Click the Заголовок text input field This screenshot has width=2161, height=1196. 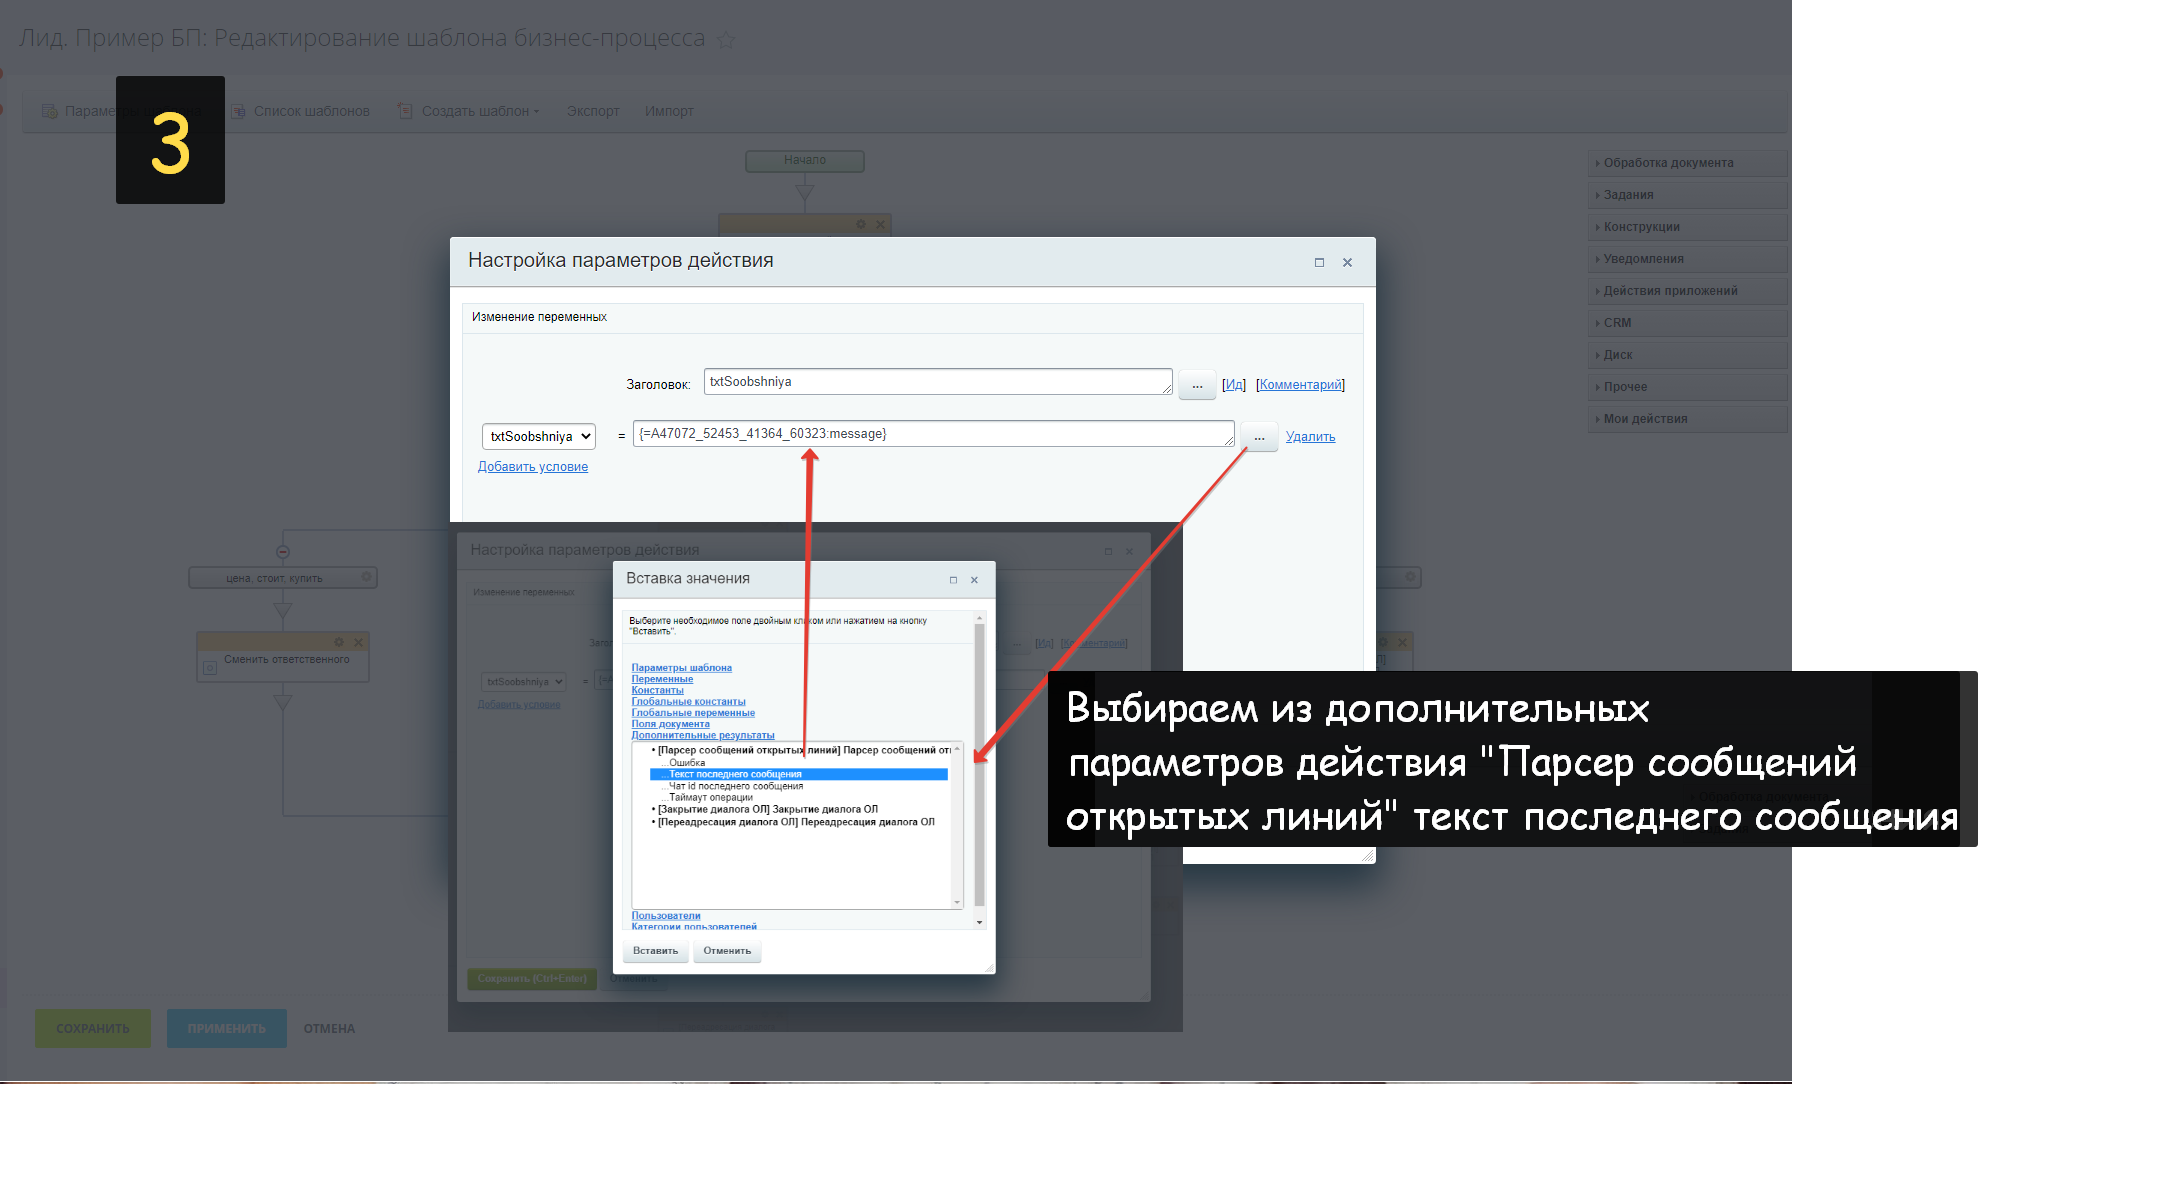pyautogui.click(x=936, y=382)
